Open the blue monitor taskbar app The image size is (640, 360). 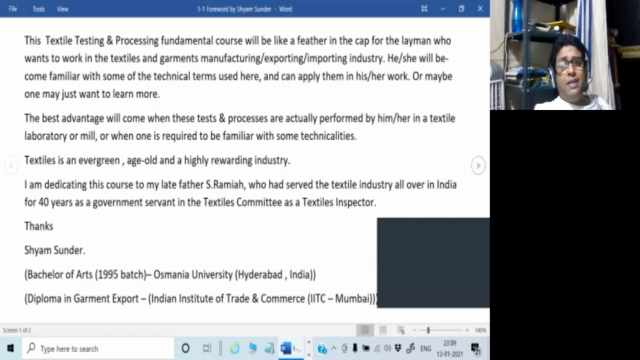tap(252, 348)
